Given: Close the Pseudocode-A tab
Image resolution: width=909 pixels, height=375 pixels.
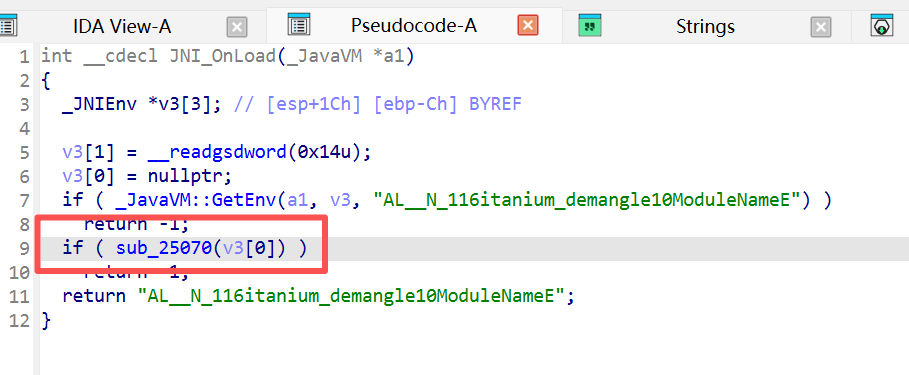Looking at the screenshot, I should pyautogui.click(x=528, y=26).
